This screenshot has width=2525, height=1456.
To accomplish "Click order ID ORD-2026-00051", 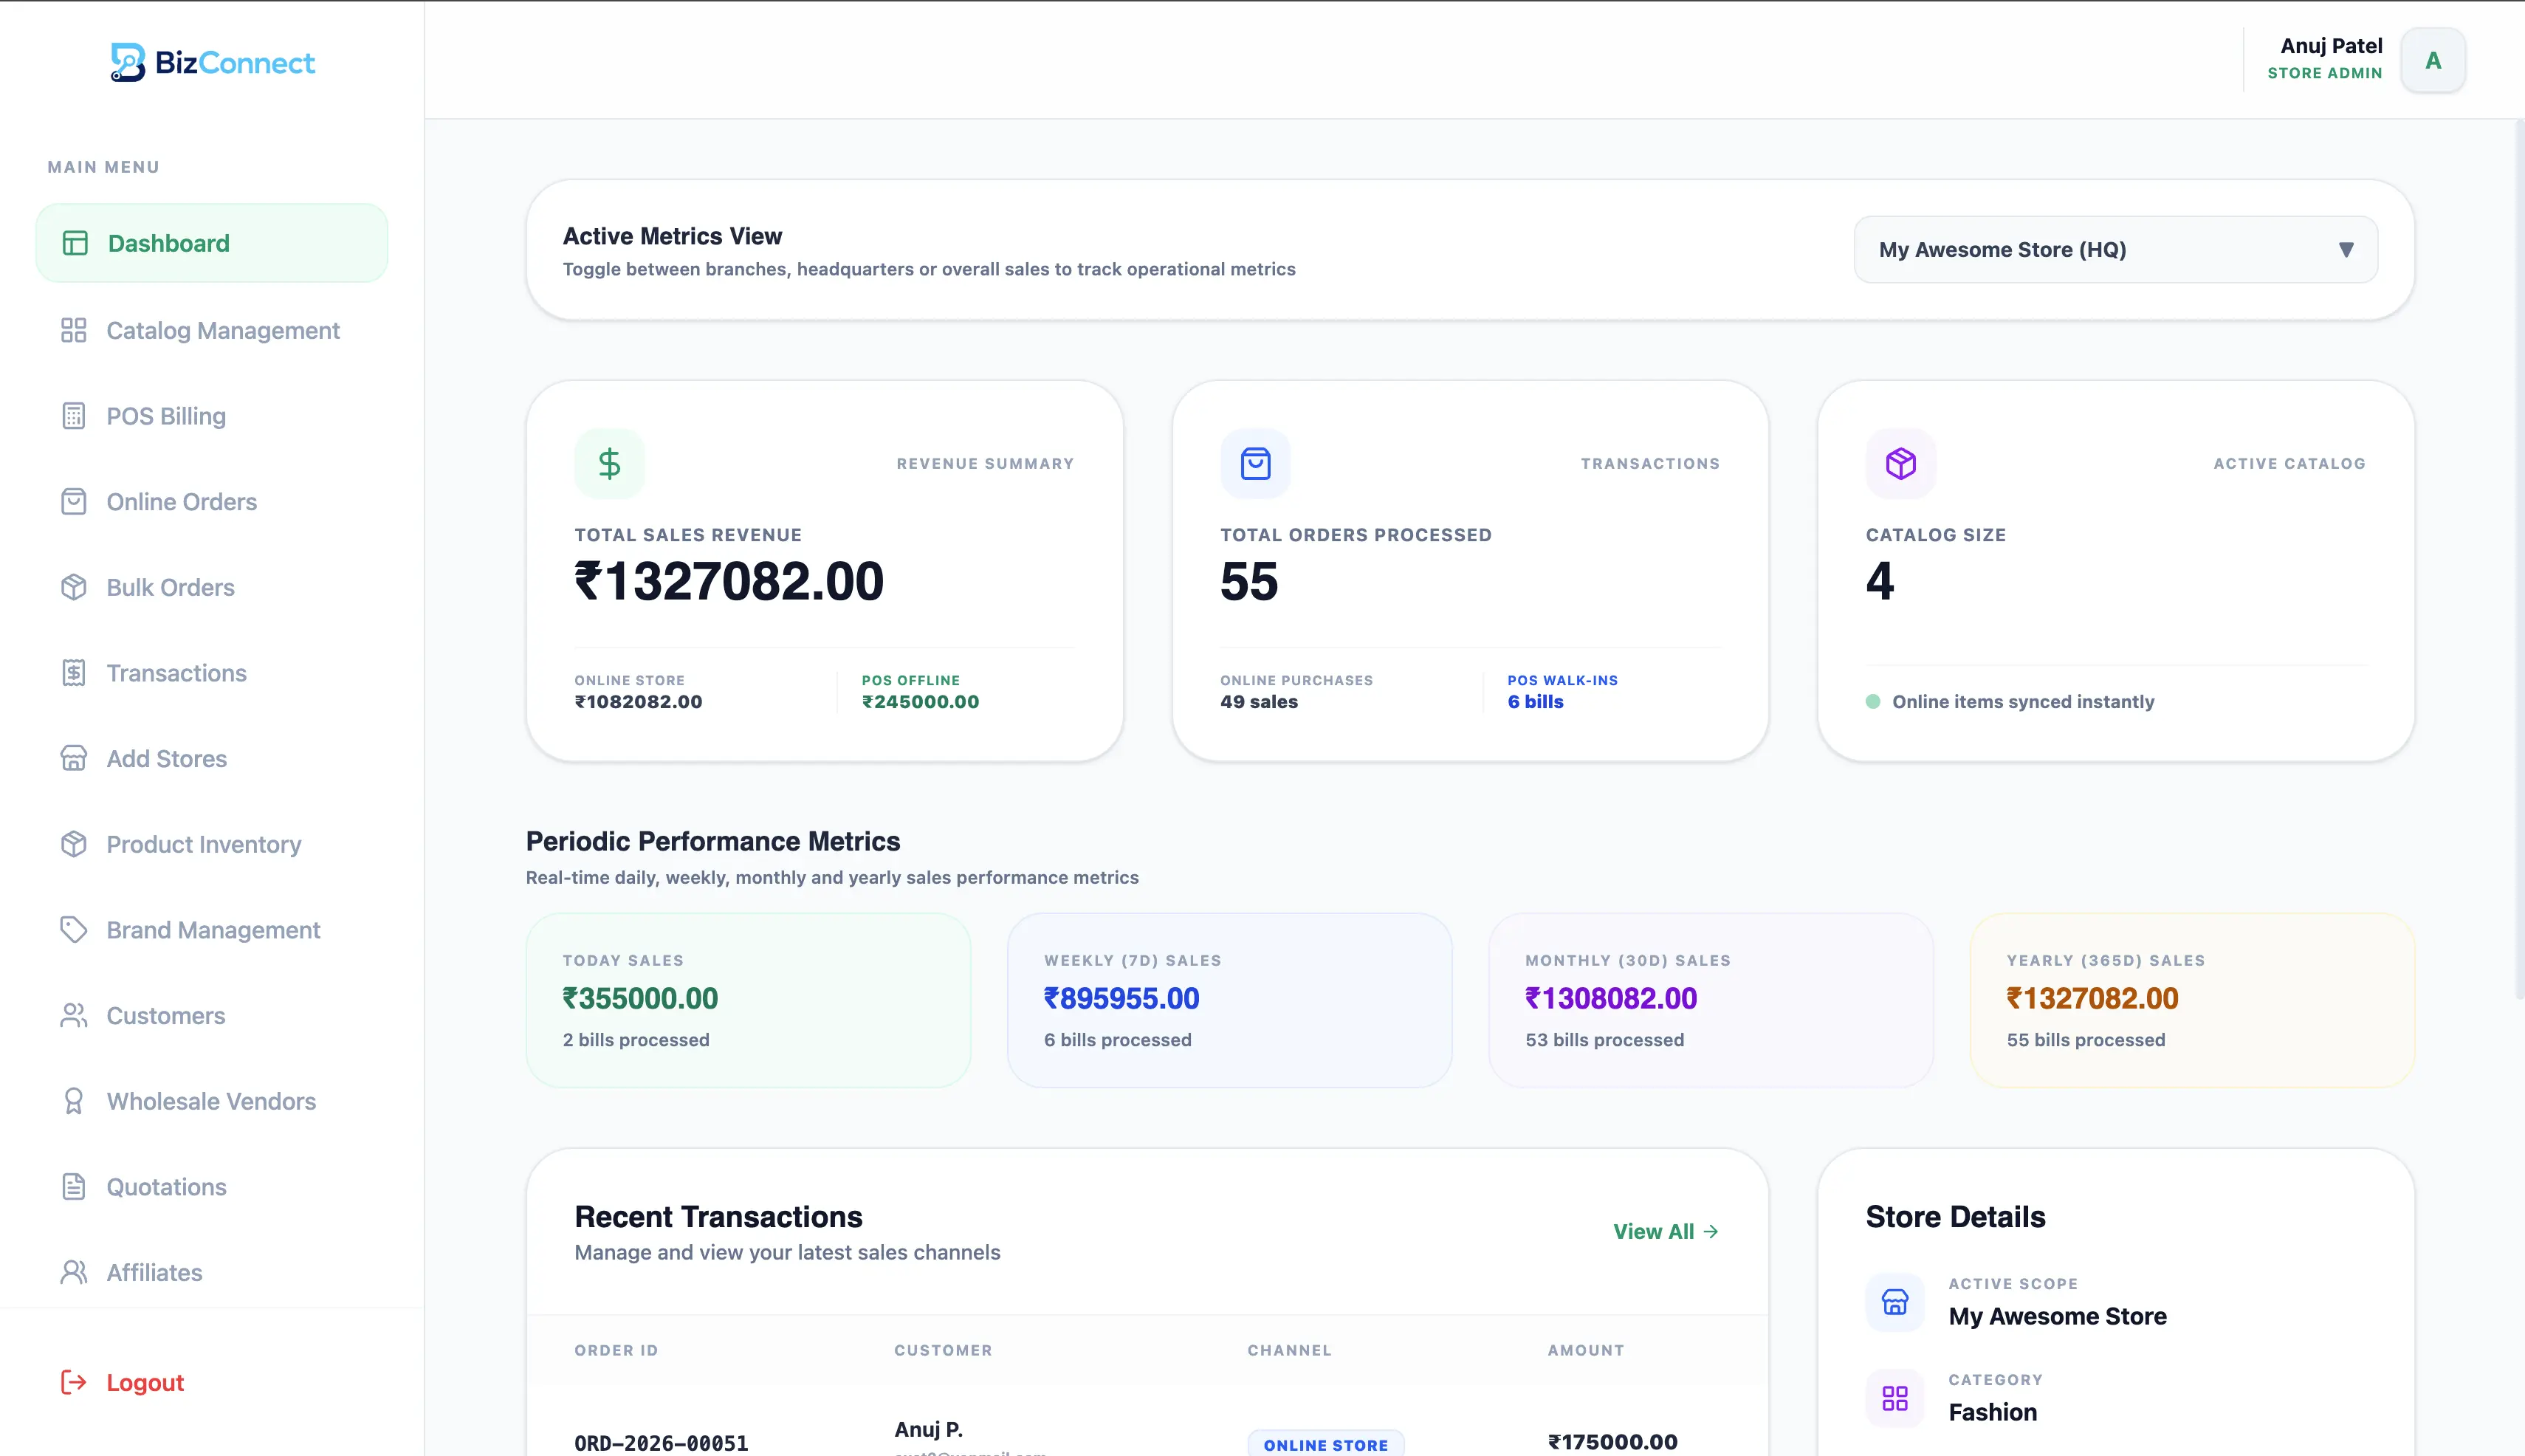I will click(661, 1443).
